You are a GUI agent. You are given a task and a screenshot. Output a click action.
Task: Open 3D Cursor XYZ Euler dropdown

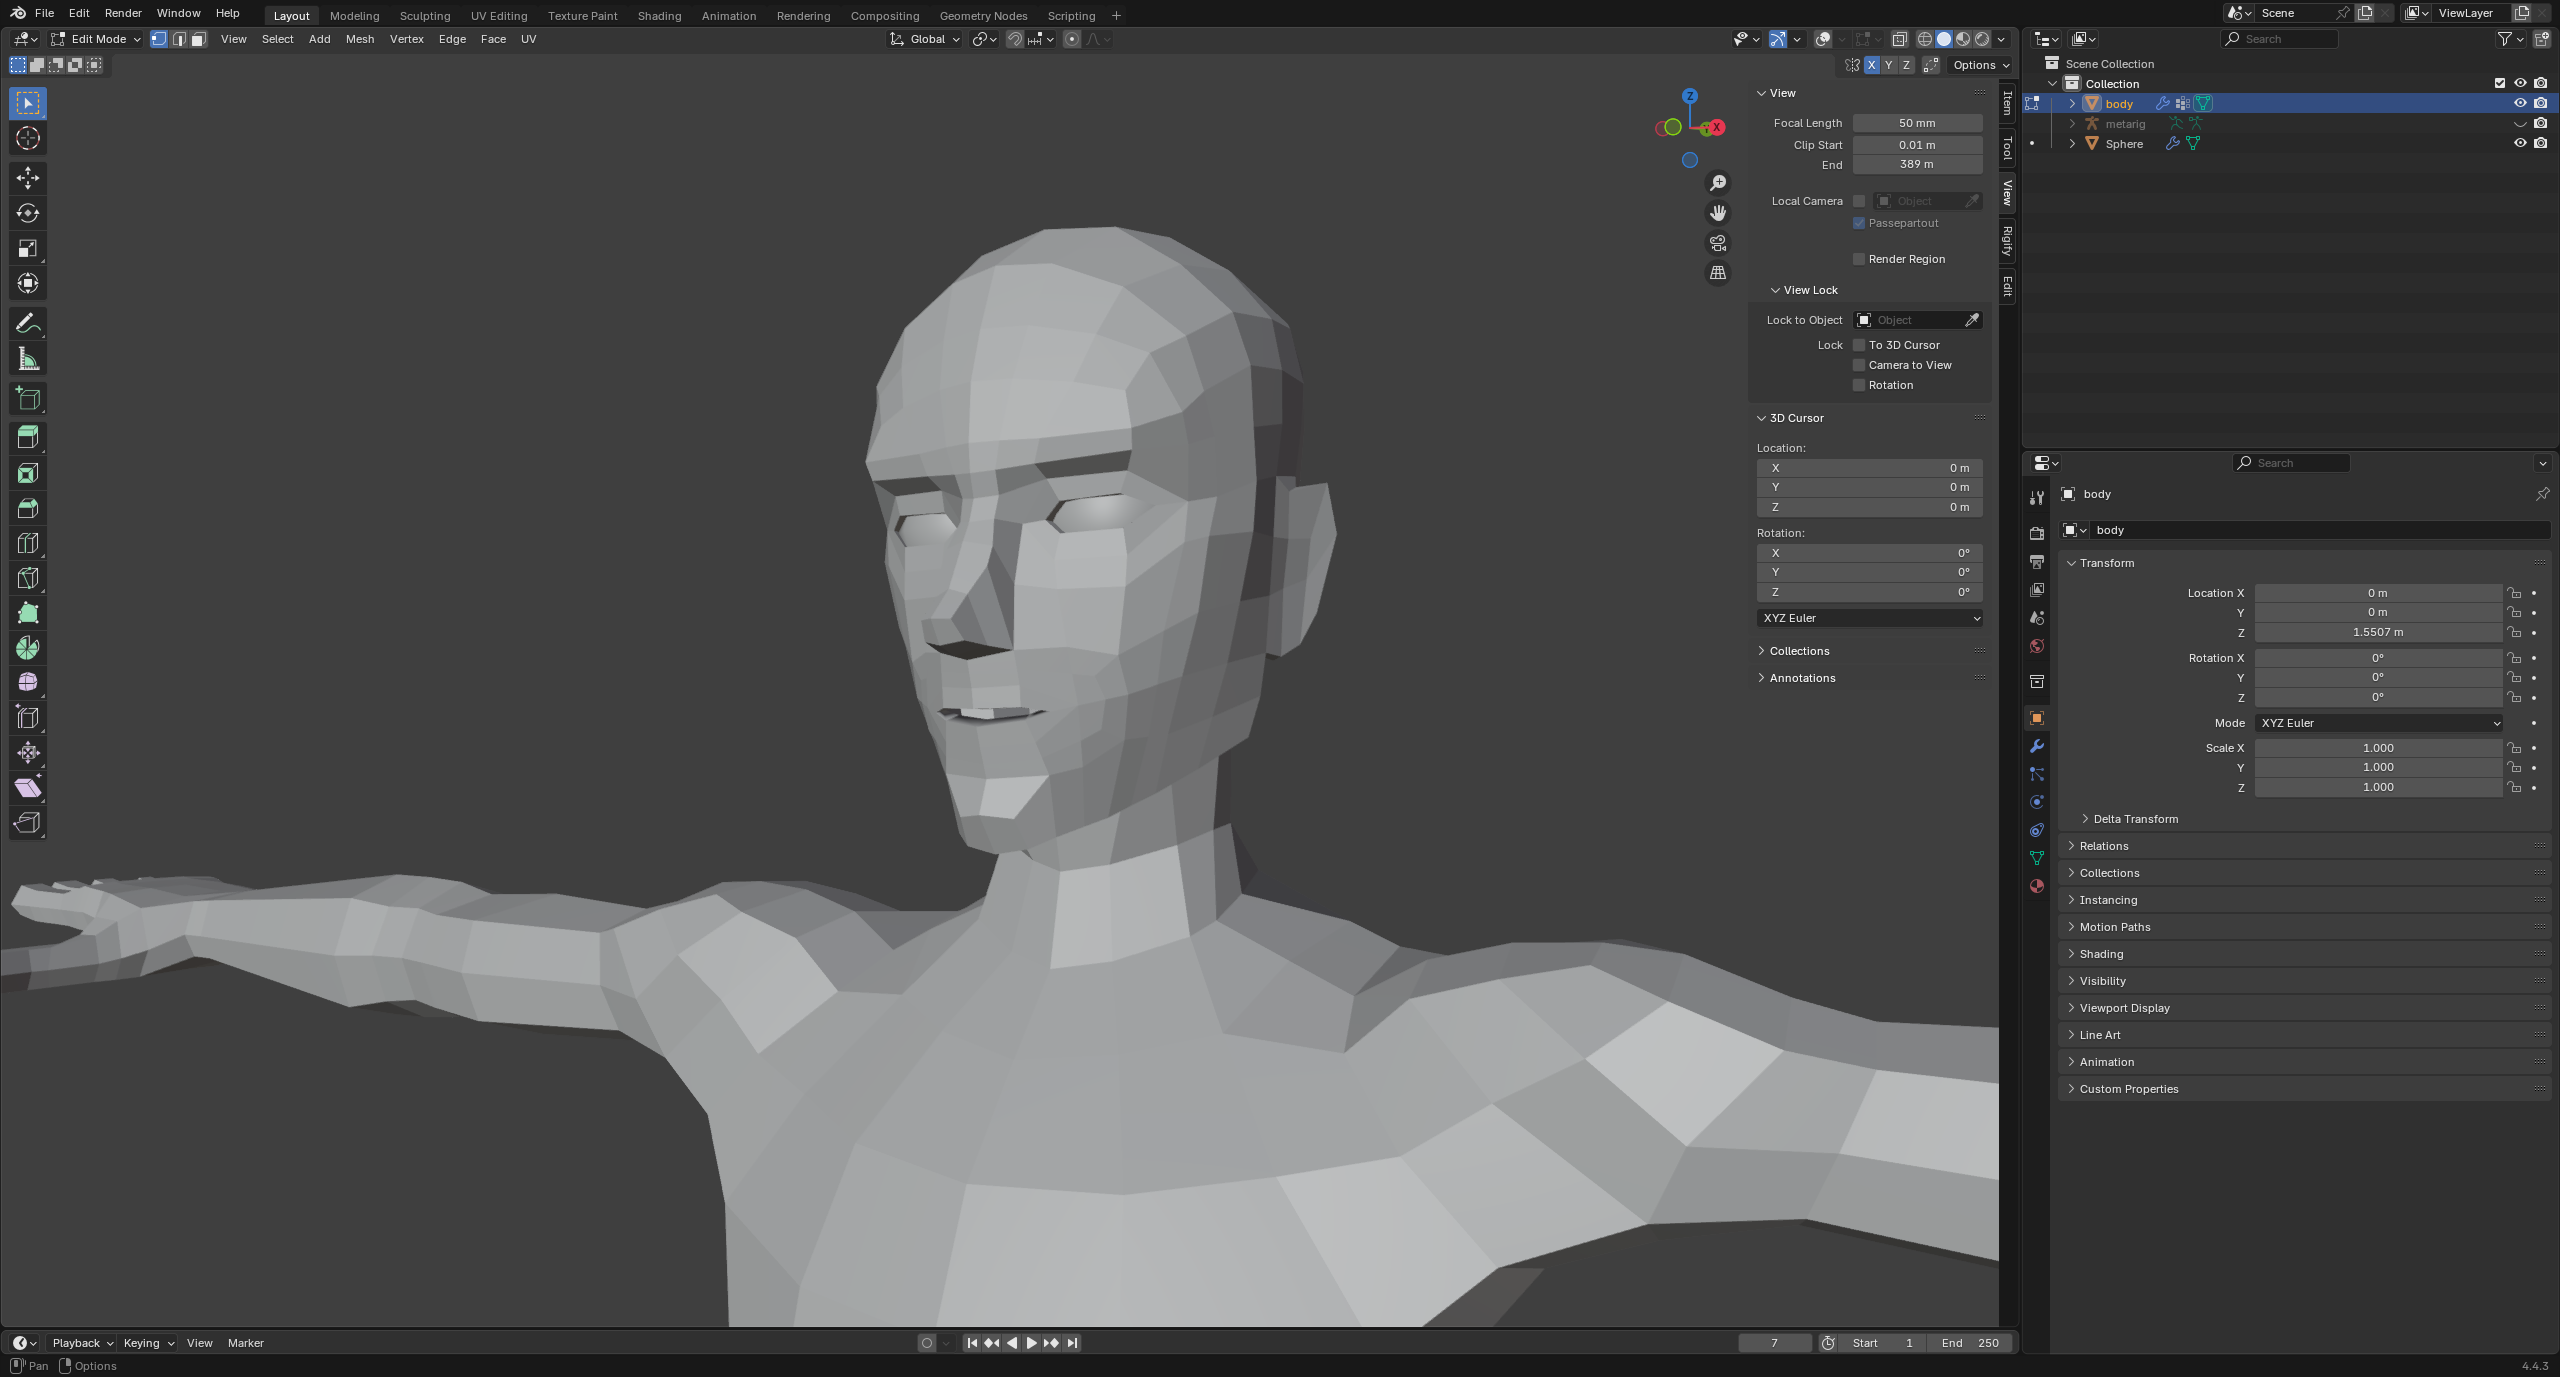tap(1870, 618)
